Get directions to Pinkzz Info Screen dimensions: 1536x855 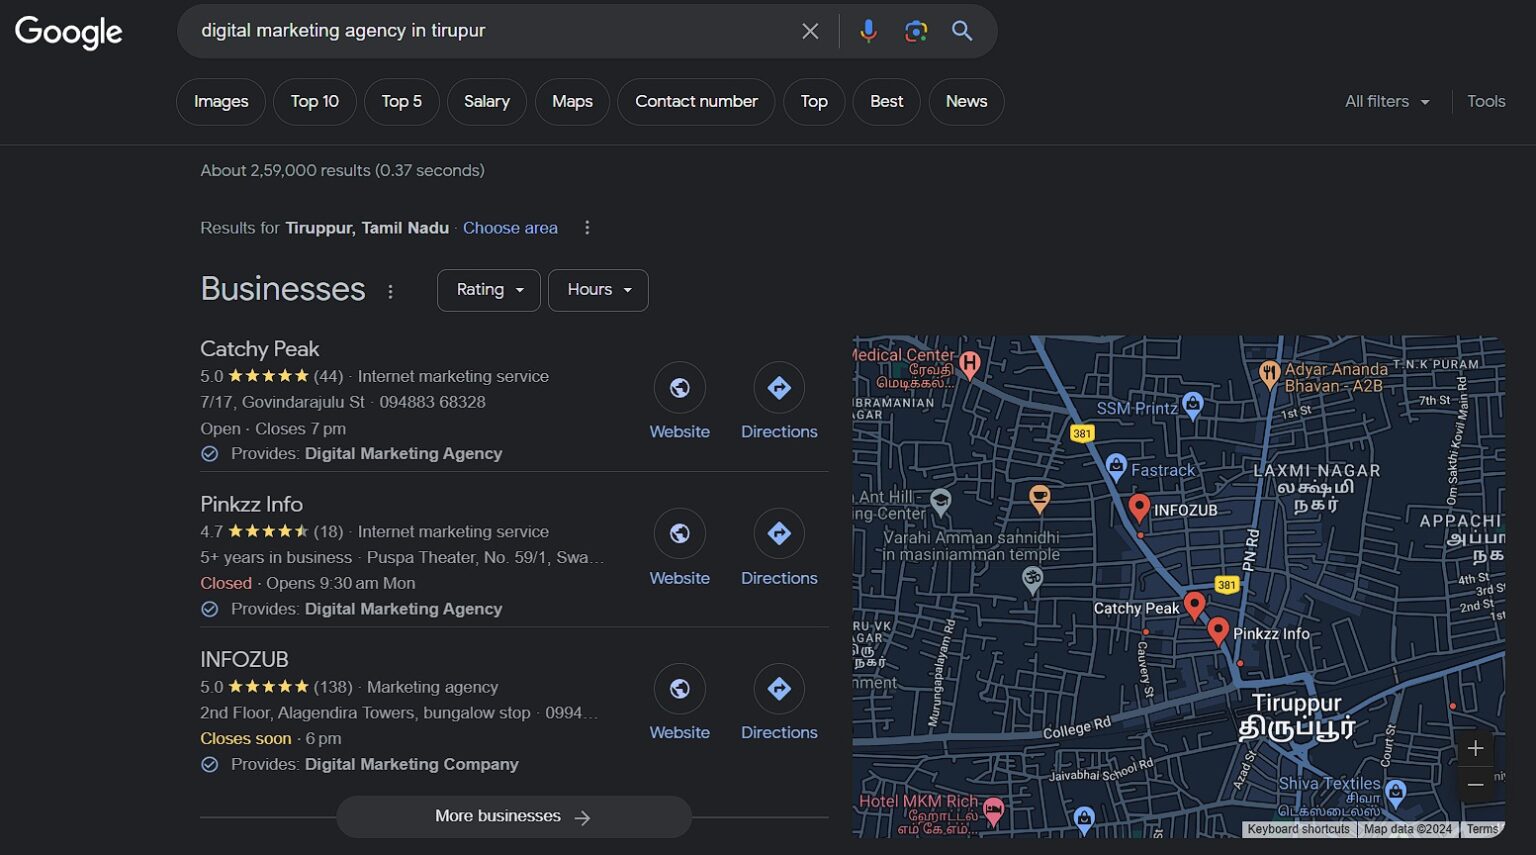click(779, 534)
